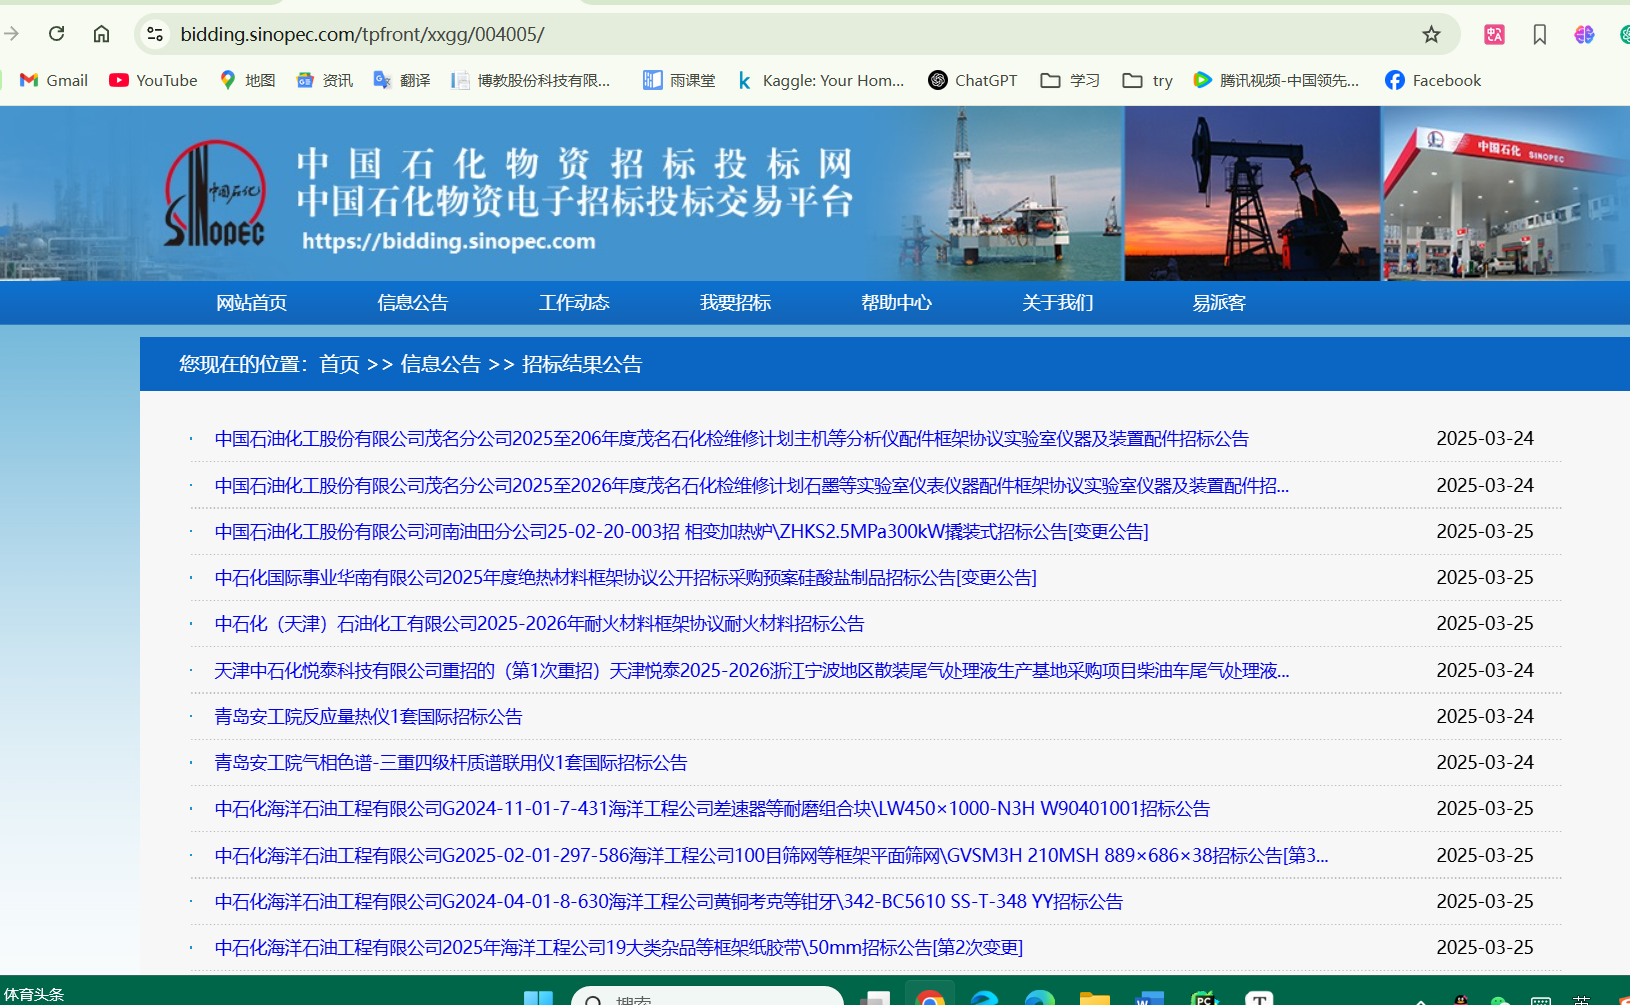Image resolution: width=1630 pixels, height=1005 pixels.
Task: Open 河南油田分公司 相变加热炉 变更公告
Action: point(681,532)
